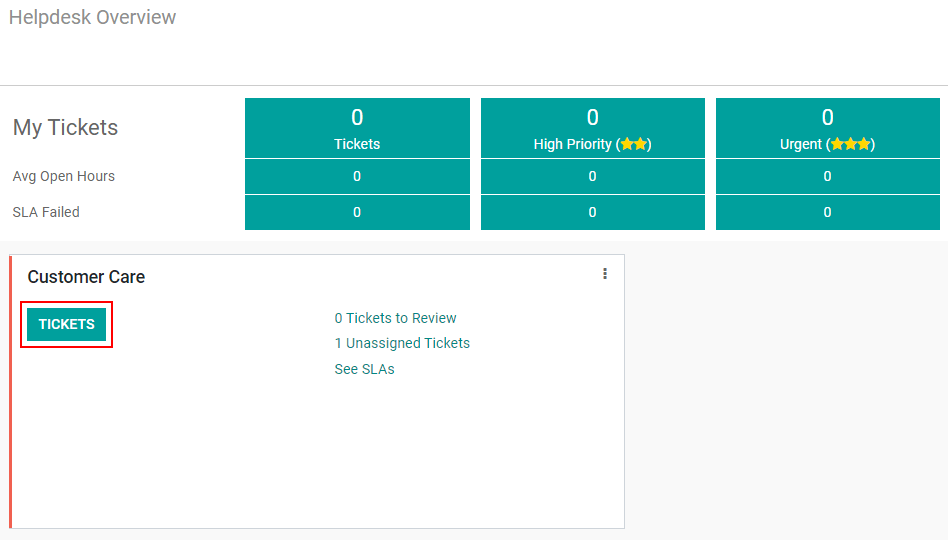Open the Customer Care card kebab menu
Image resolution: width=948 pixels, height=540 pixels.
coord(605,274)
